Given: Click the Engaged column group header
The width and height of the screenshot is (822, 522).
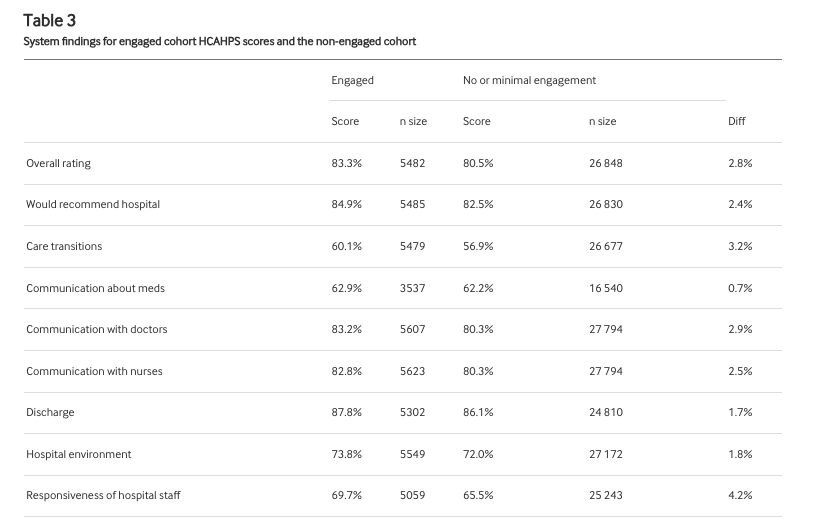Looking at the screenshot, I should click(x=352, y=80).
